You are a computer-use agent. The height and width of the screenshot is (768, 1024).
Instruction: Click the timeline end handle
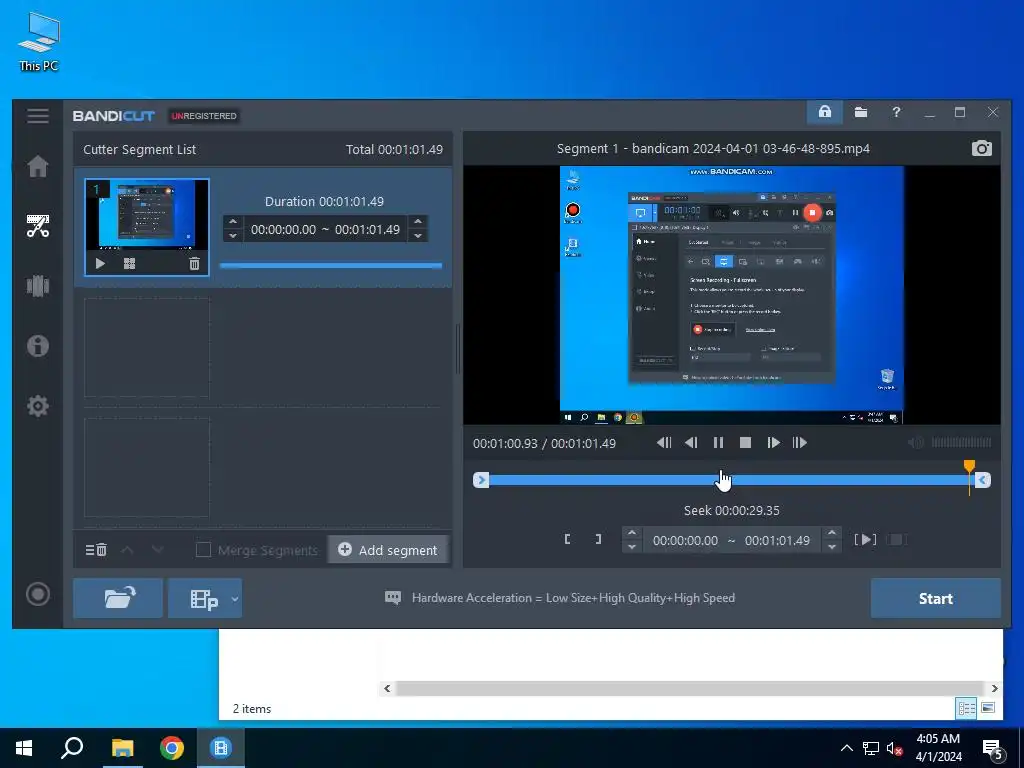(x=982, y=480)
